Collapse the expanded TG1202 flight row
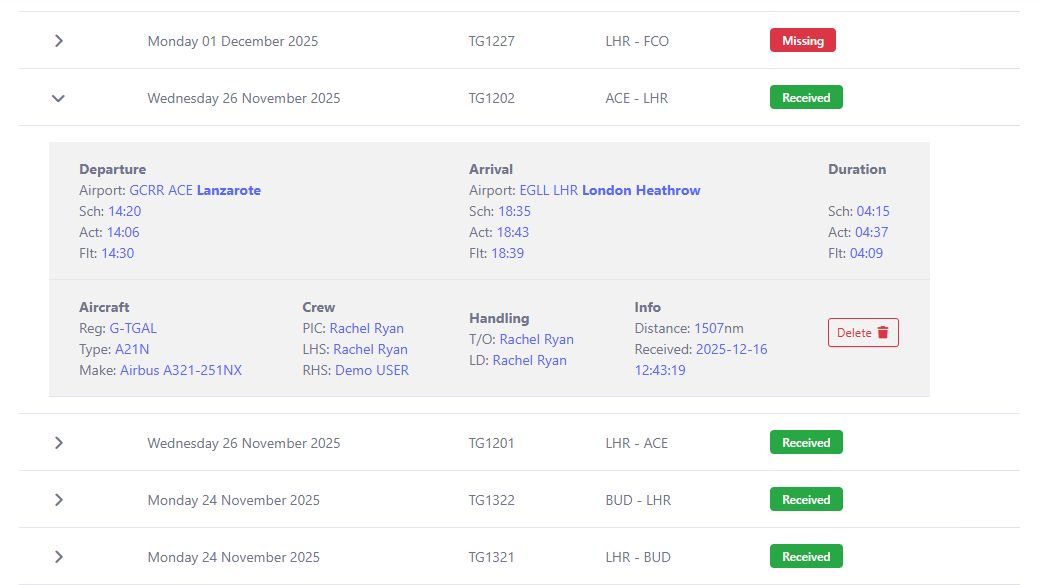 tap(57, 98)
